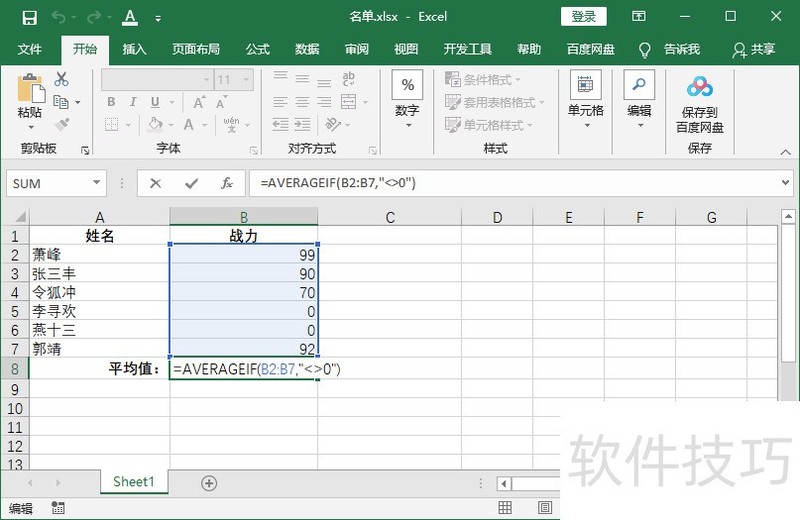Click the fill color paint bucket
The width and height of the screenshot is (800, 520).
click(x=155, y=125)
